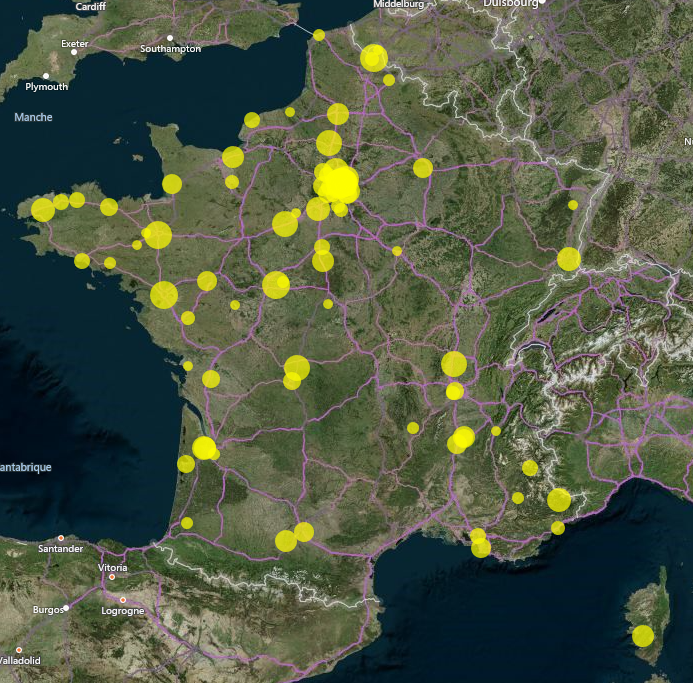This screenshot has width=693, height=683.
Task: Click the Southampton label
Action: tap(171, 49)
